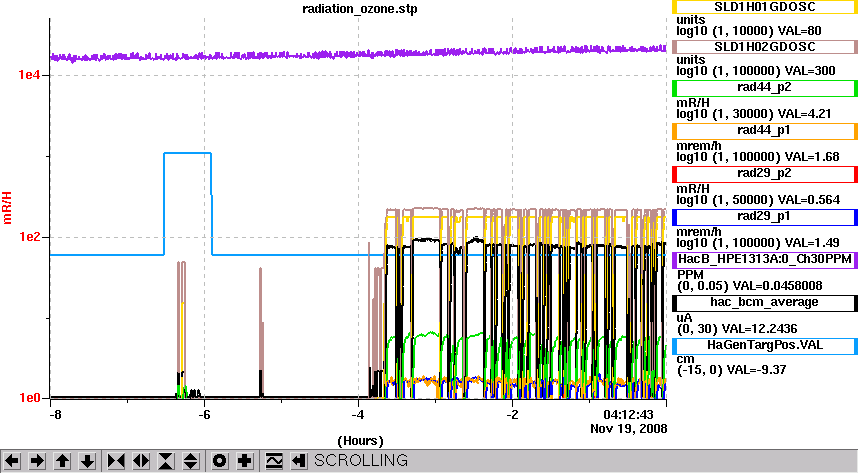Viewport: 858px width, 473px height.
Task: Click the SCROLLING status text
Action: pos(361,460)
